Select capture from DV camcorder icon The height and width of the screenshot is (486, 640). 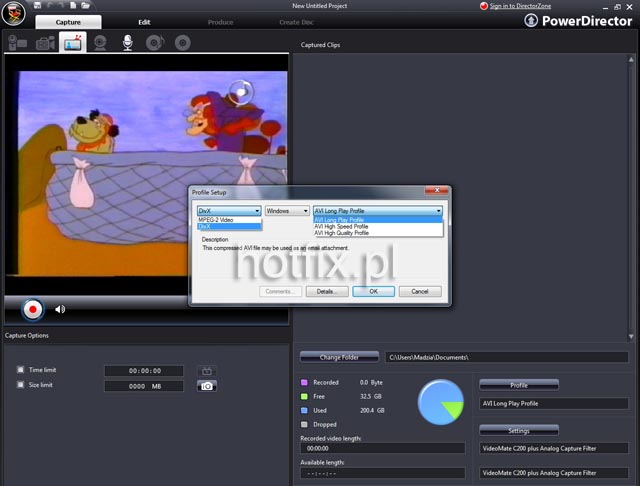click(18, 43)
